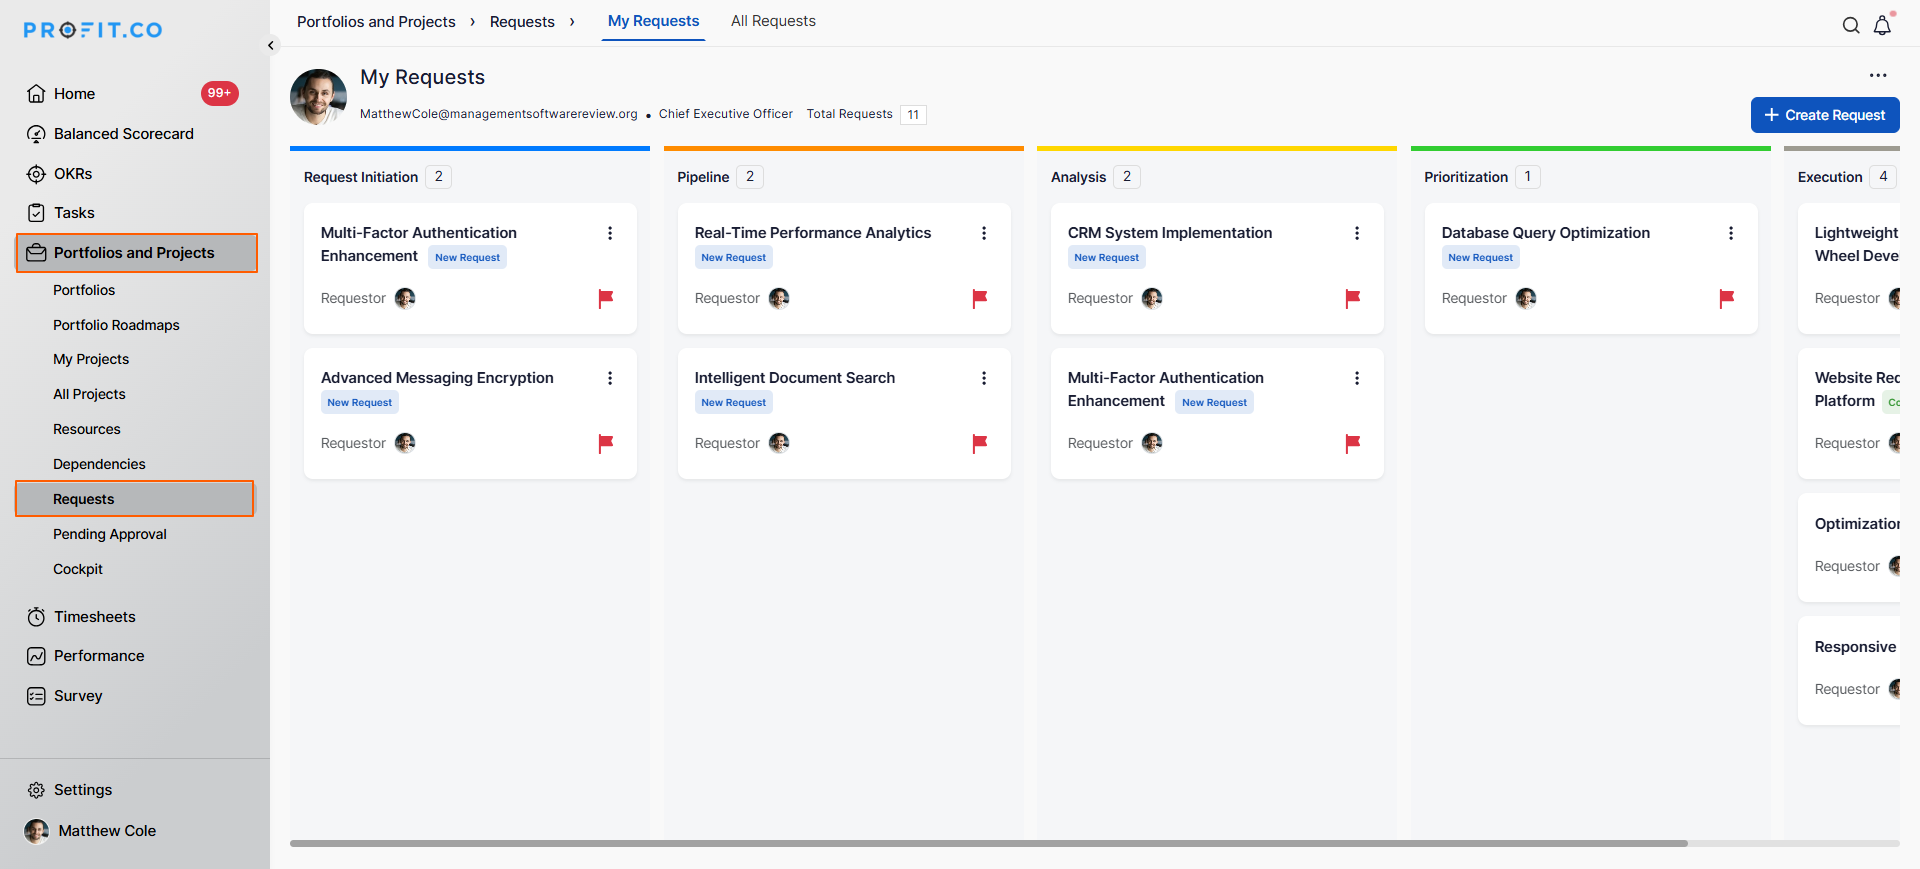This screenshot has width=1920, height=869.
Task: Click the red flag on Advanced Messaging Encryption
Action: (606, 443)
